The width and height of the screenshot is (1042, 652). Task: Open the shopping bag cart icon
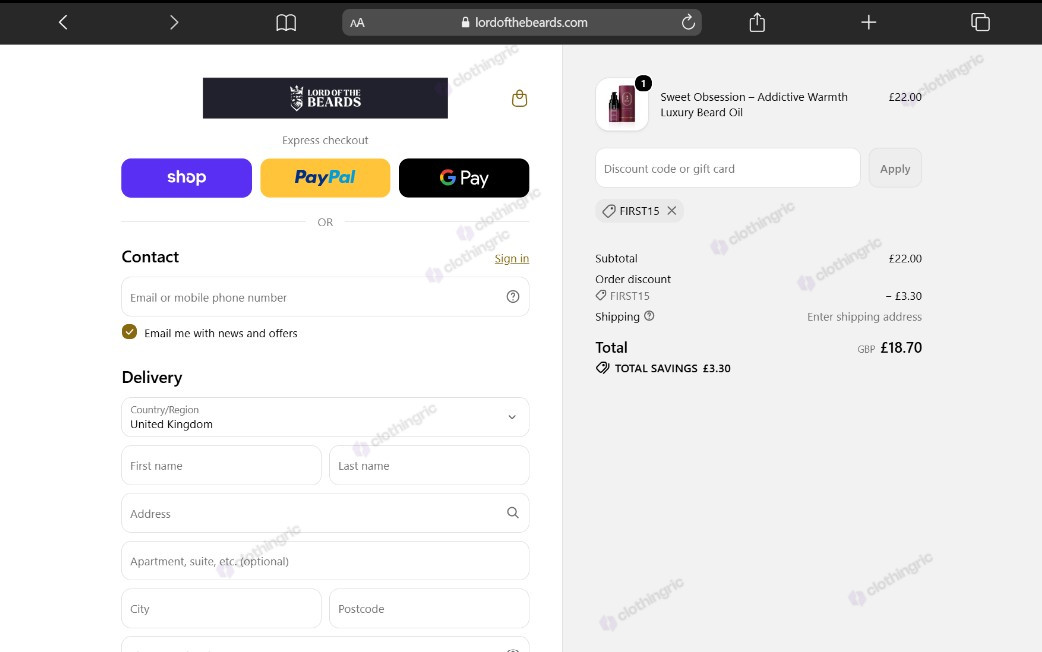point(519,98)
